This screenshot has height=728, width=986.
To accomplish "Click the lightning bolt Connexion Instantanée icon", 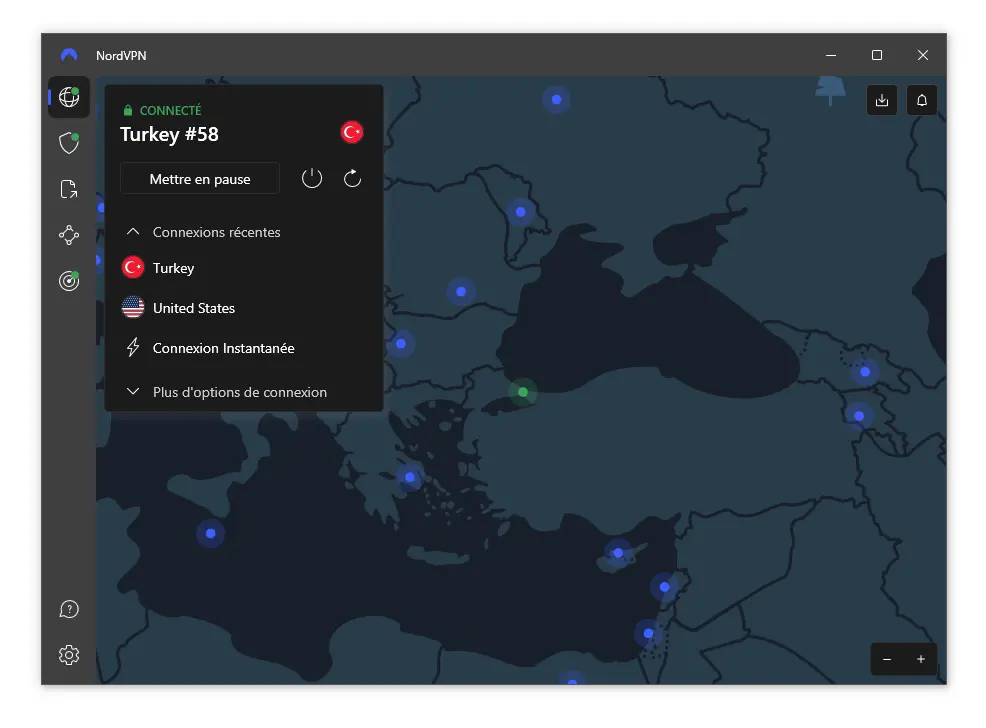I will tap(133, 348).
